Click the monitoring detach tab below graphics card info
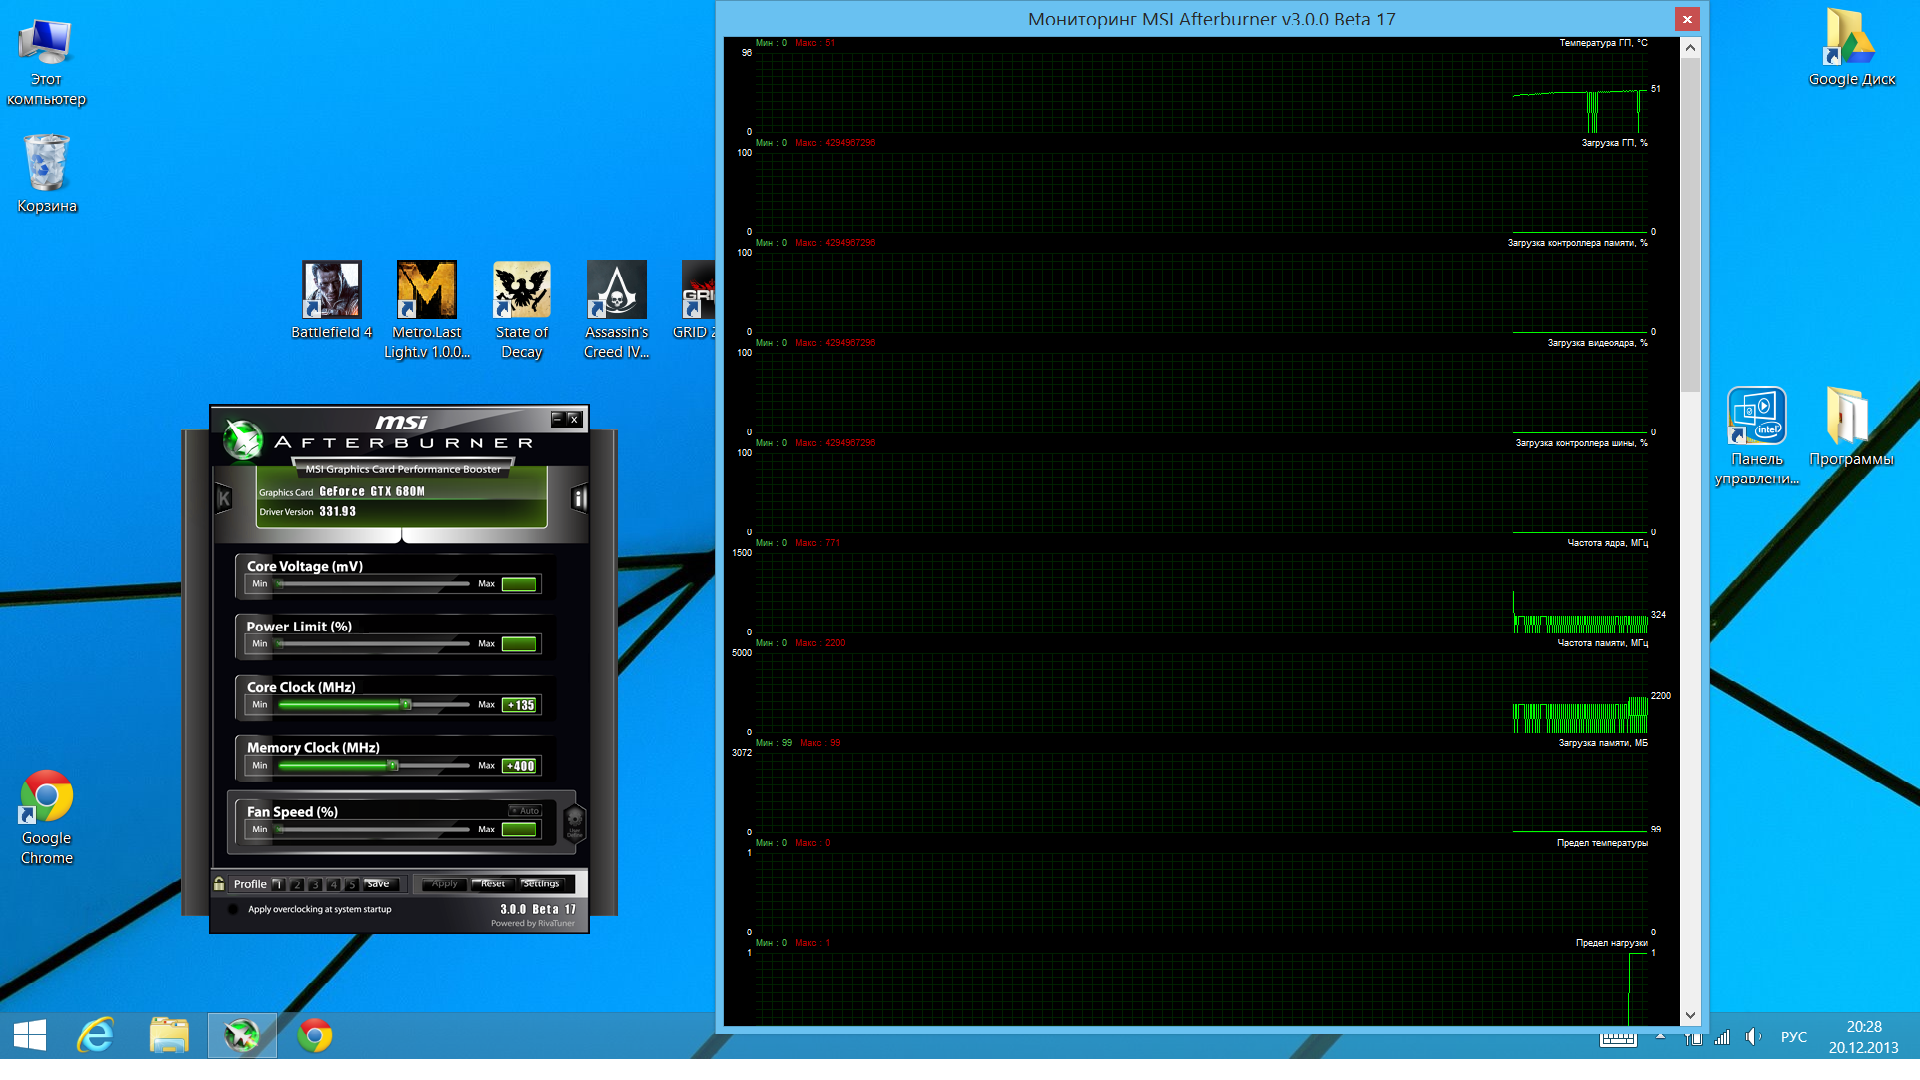Screen dimensions: 1920x1080 (x=401, y=537)
